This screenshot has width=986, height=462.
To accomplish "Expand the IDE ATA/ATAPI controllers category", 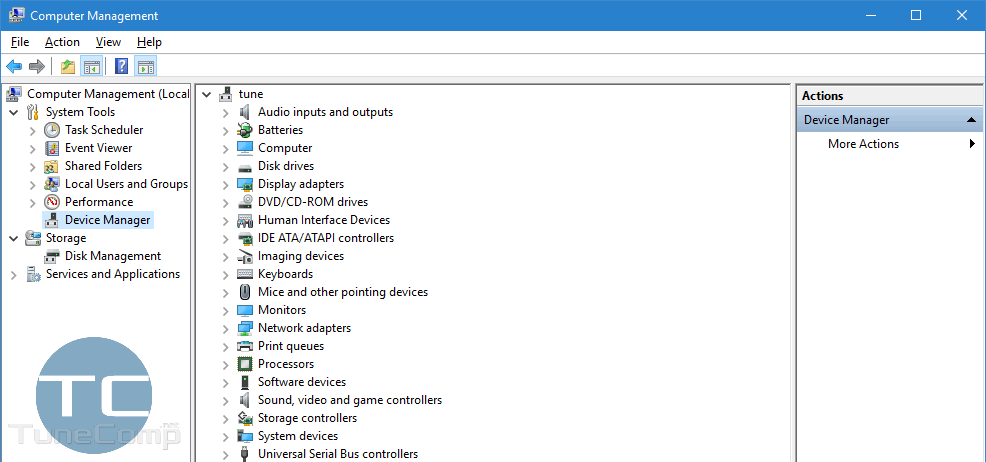I will pos(225,239).
